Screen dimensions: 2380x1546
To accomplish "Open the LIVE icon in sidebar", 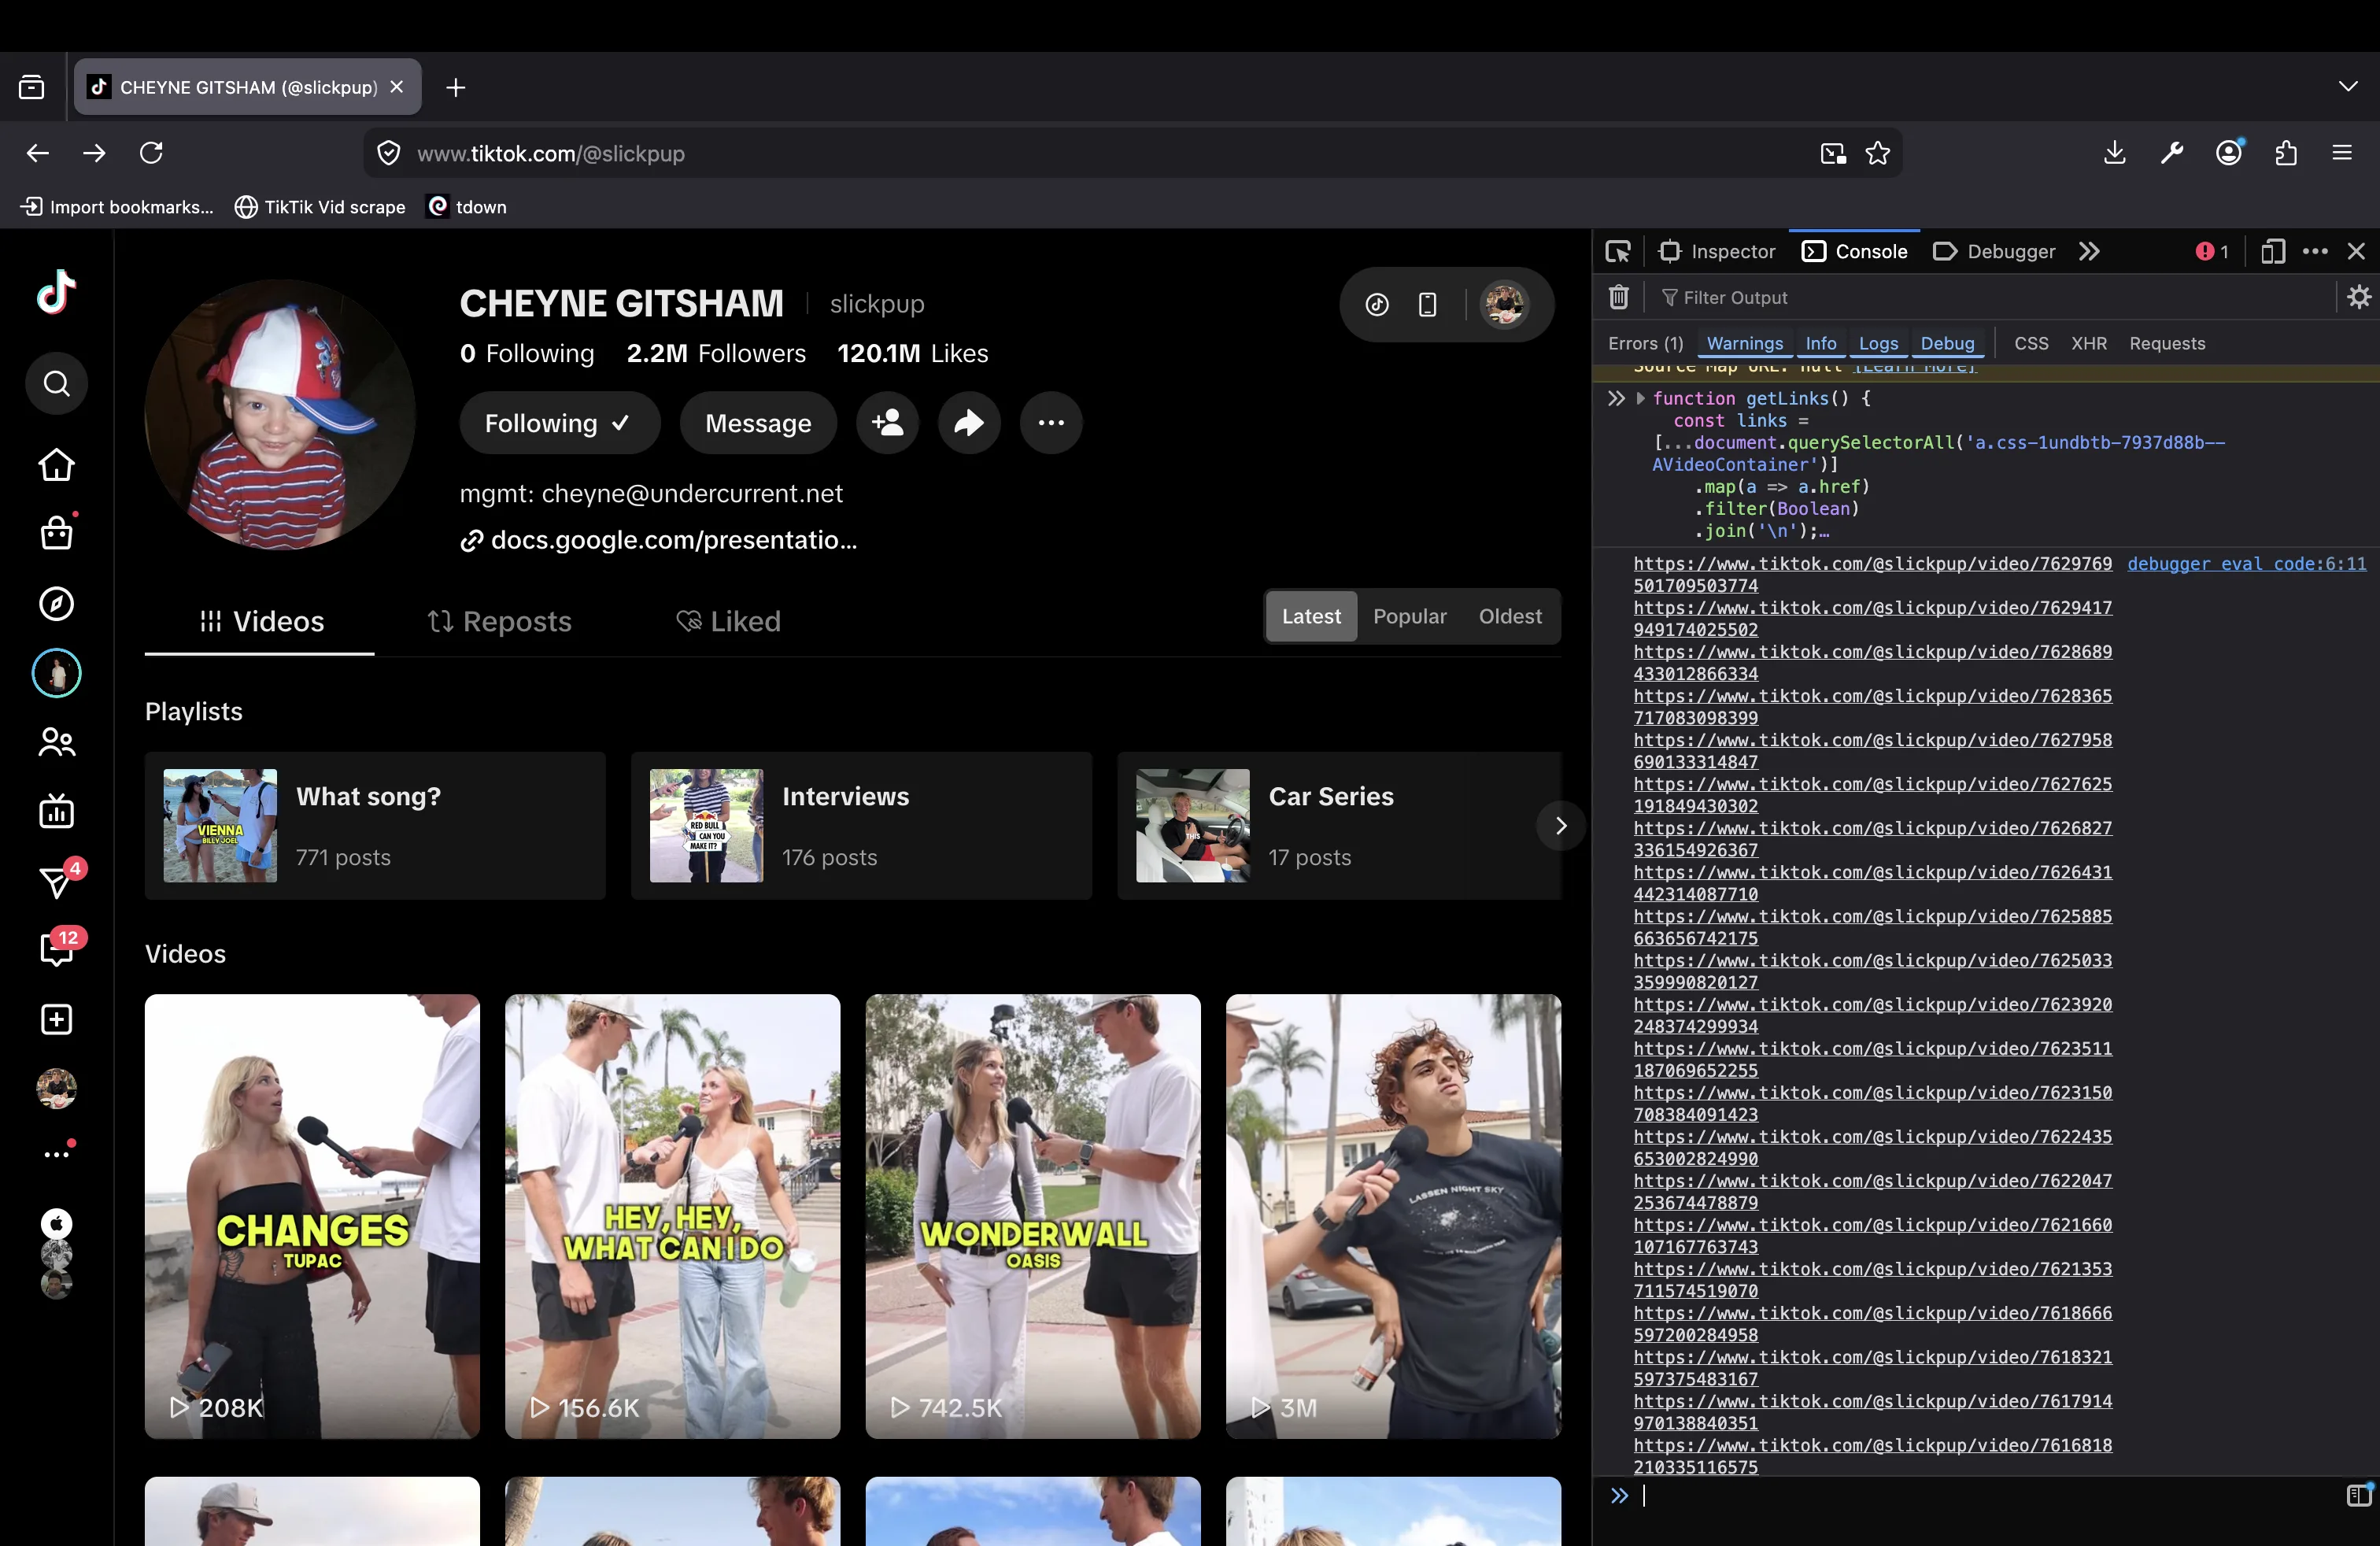I will click(x=56, y=812).
